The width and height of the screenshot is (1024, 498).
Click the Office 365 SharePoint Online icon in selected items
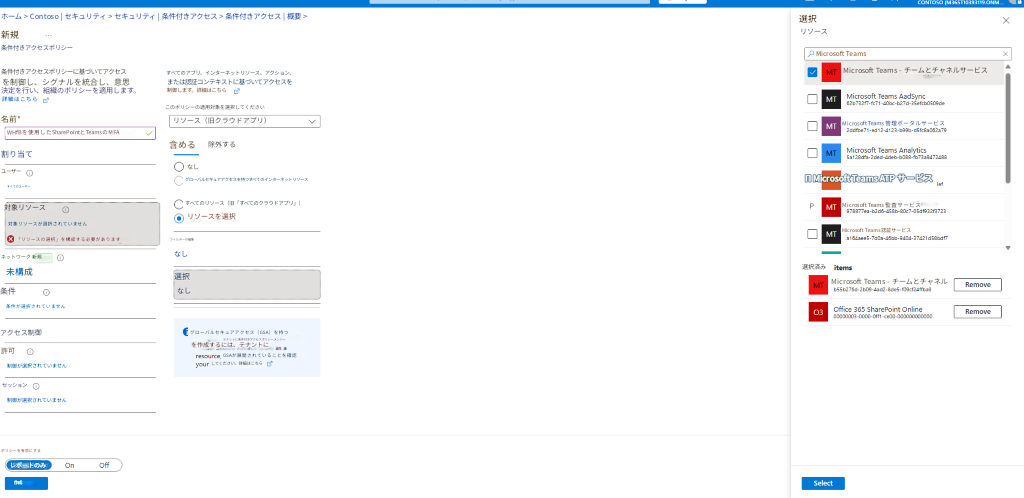pyautogui.click(x=818, y=312)
